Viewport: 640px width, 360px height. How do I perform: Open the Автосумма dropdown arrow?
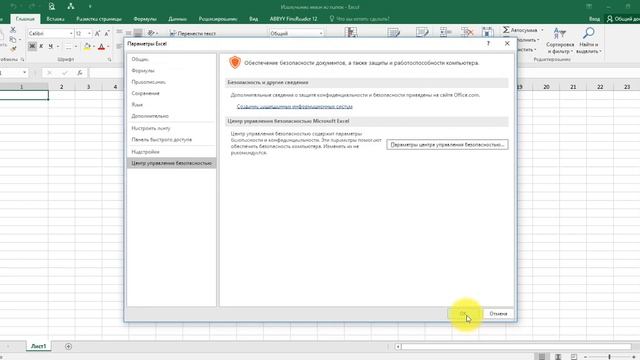542,30
